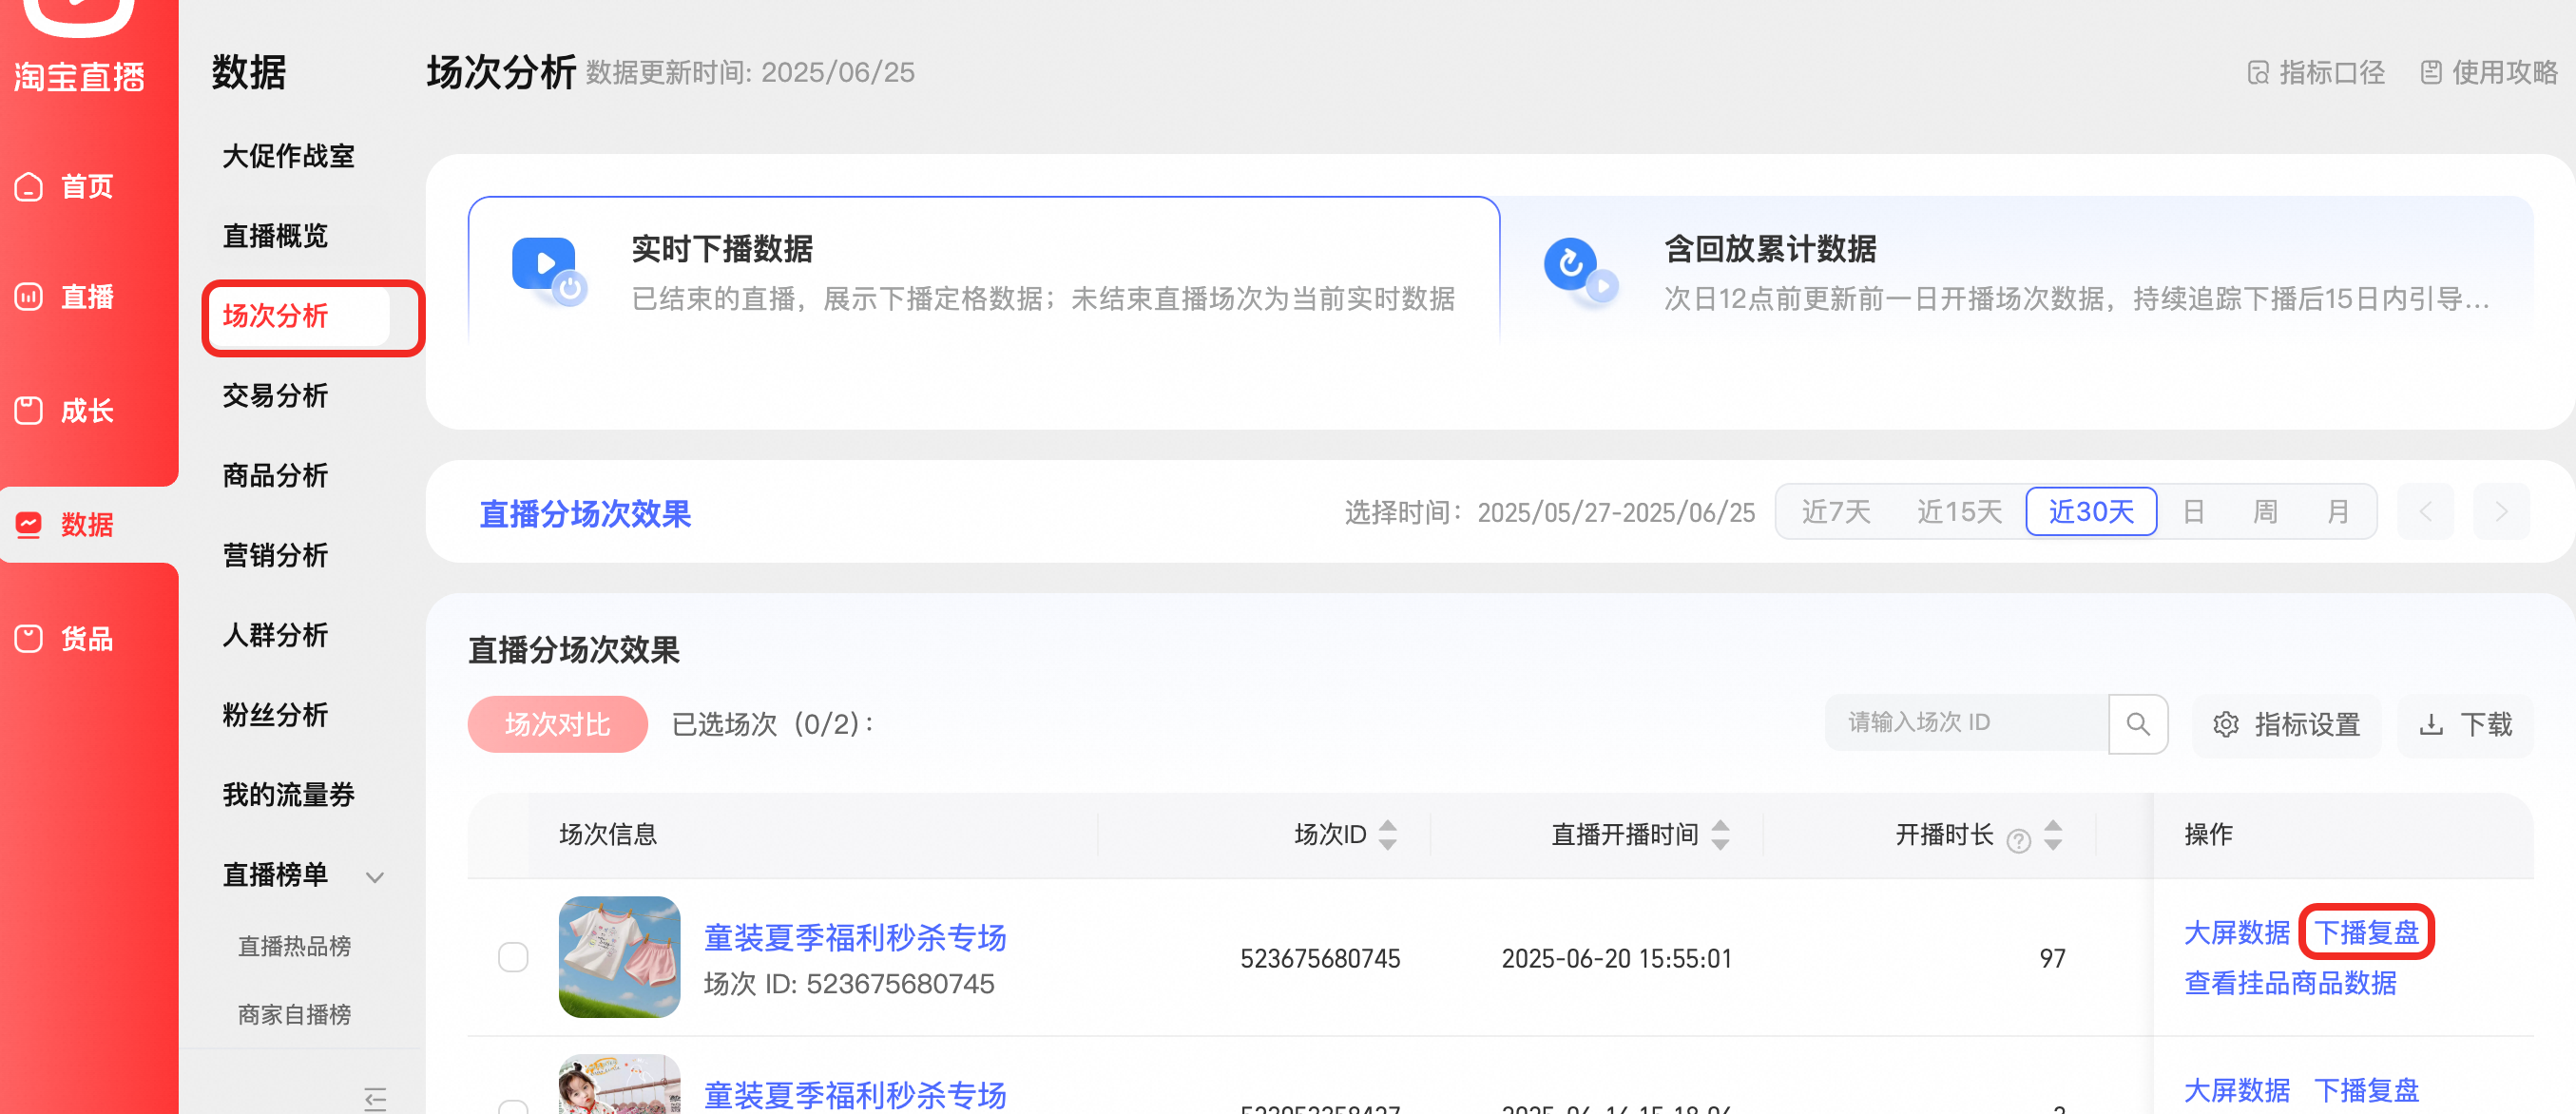Image resolution: width=2576 pixels, height=1114 pixels.
Task: Sort by 场次ID column arrows
Action: tap(1387, 834)
